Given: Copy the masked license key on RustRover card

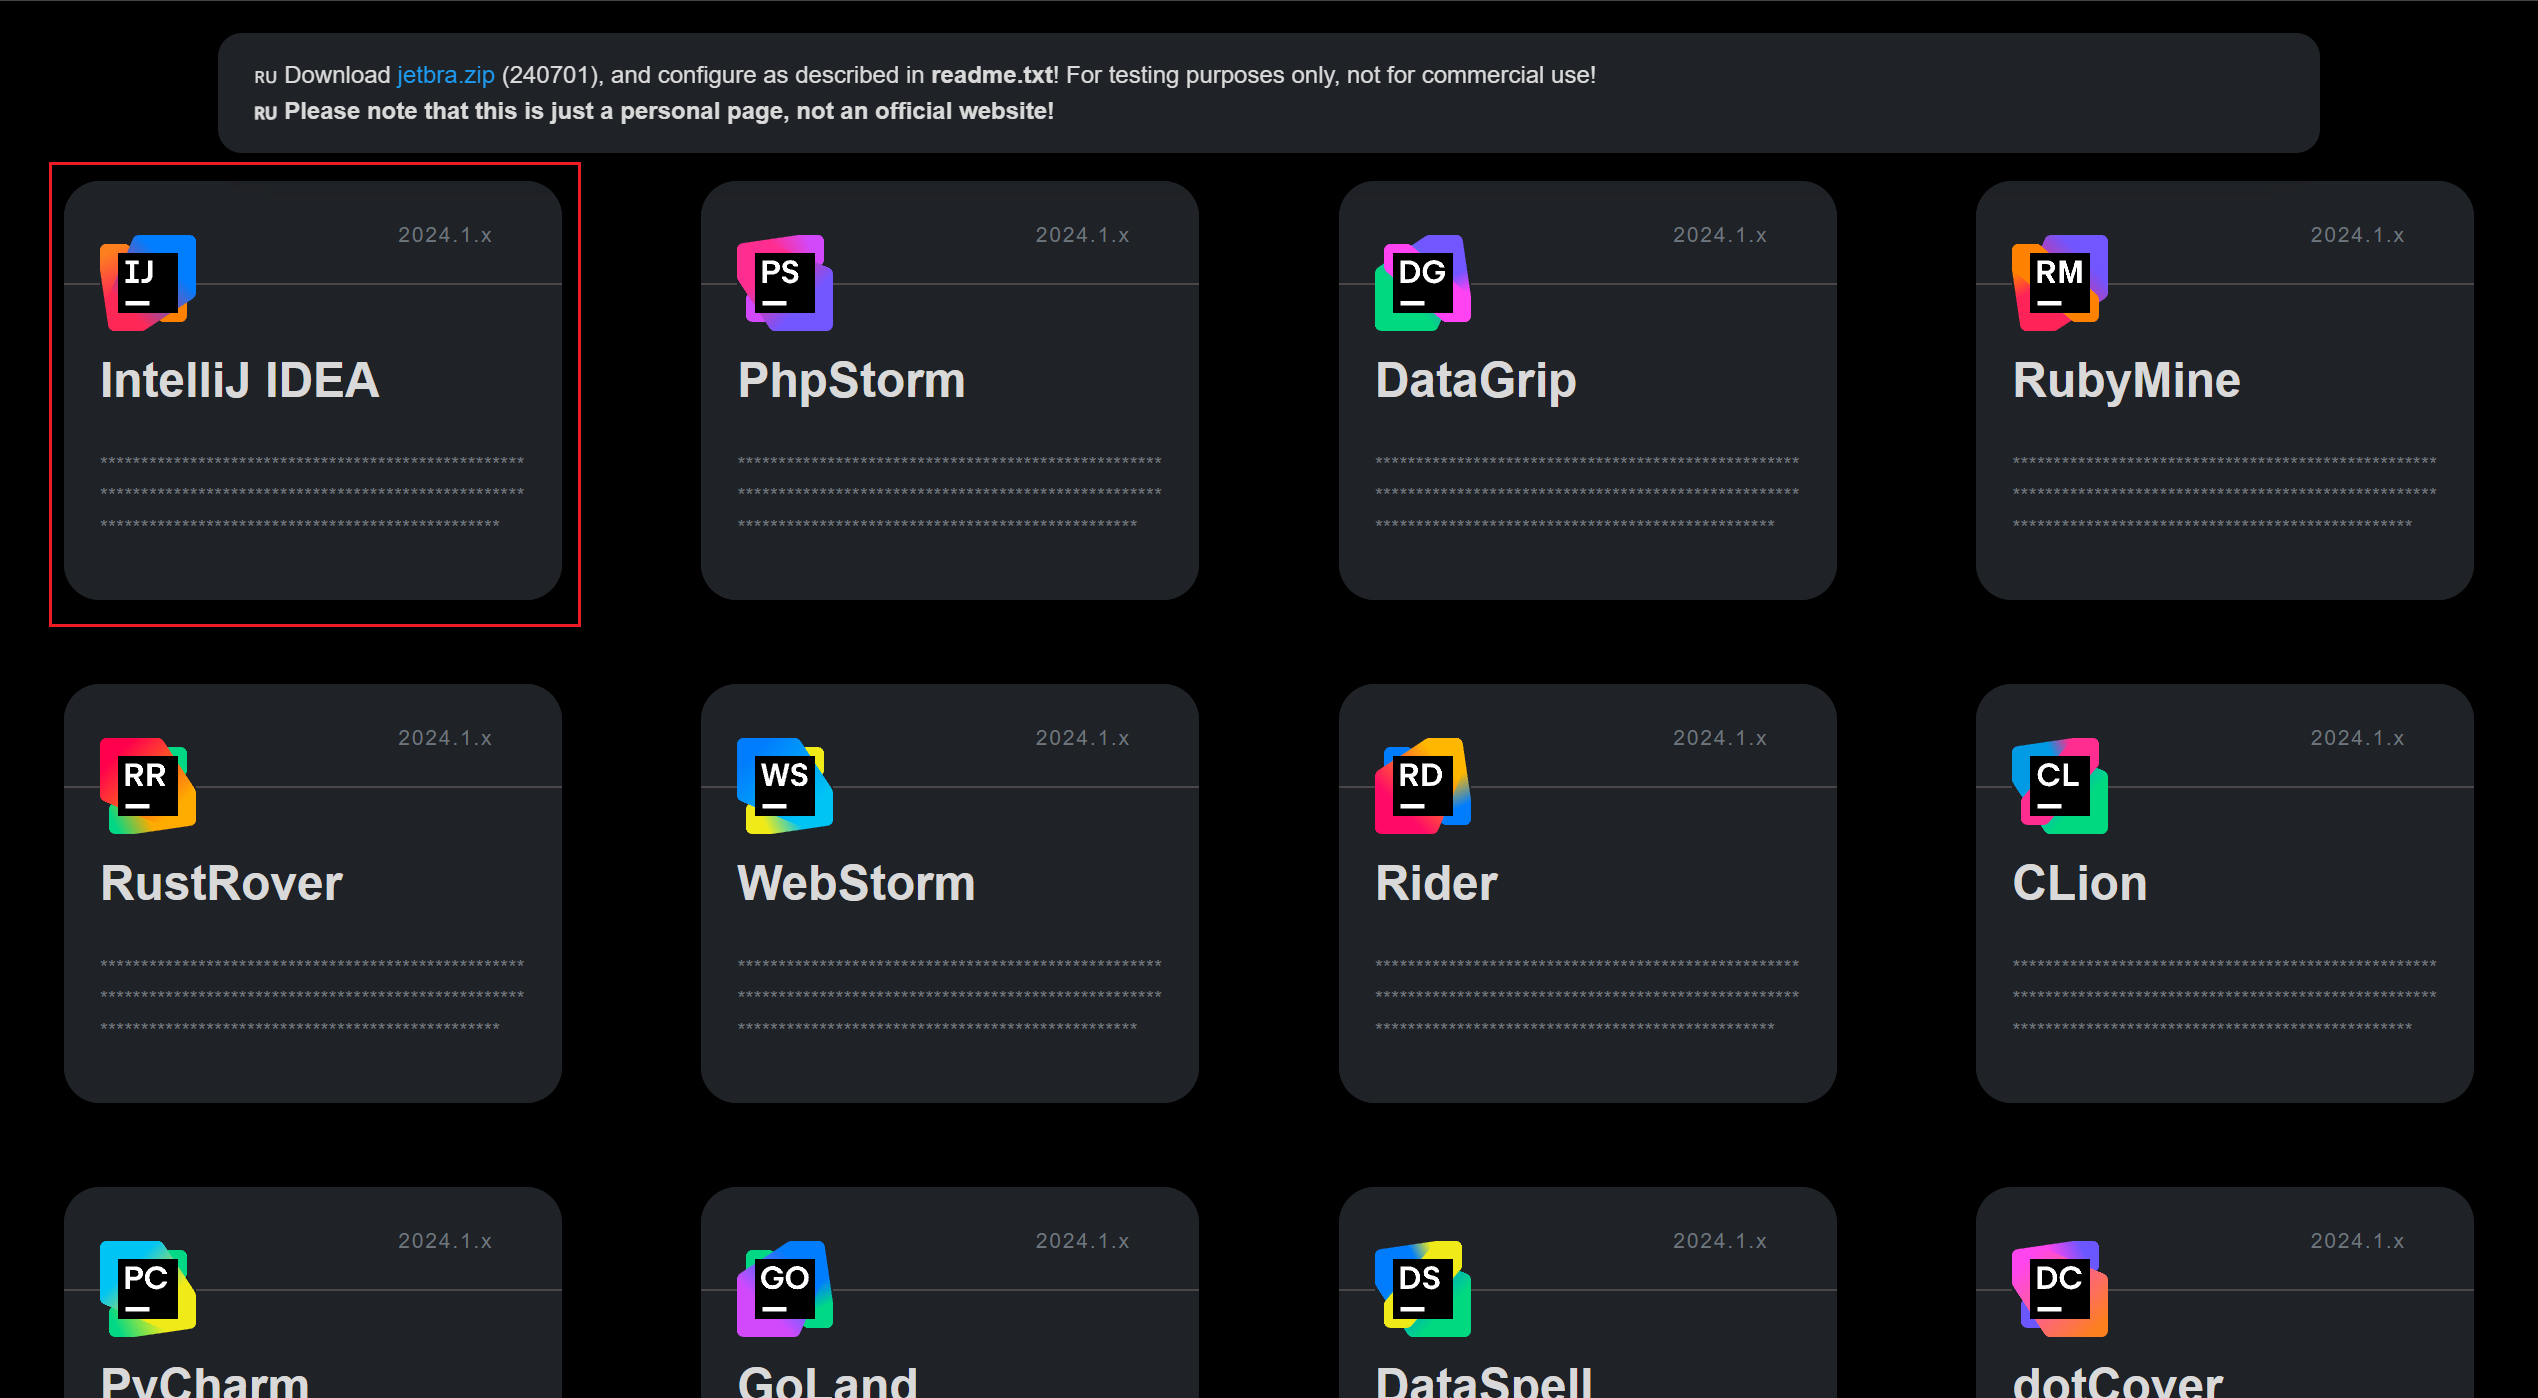Looking at the screenshot, I should 312,995.
